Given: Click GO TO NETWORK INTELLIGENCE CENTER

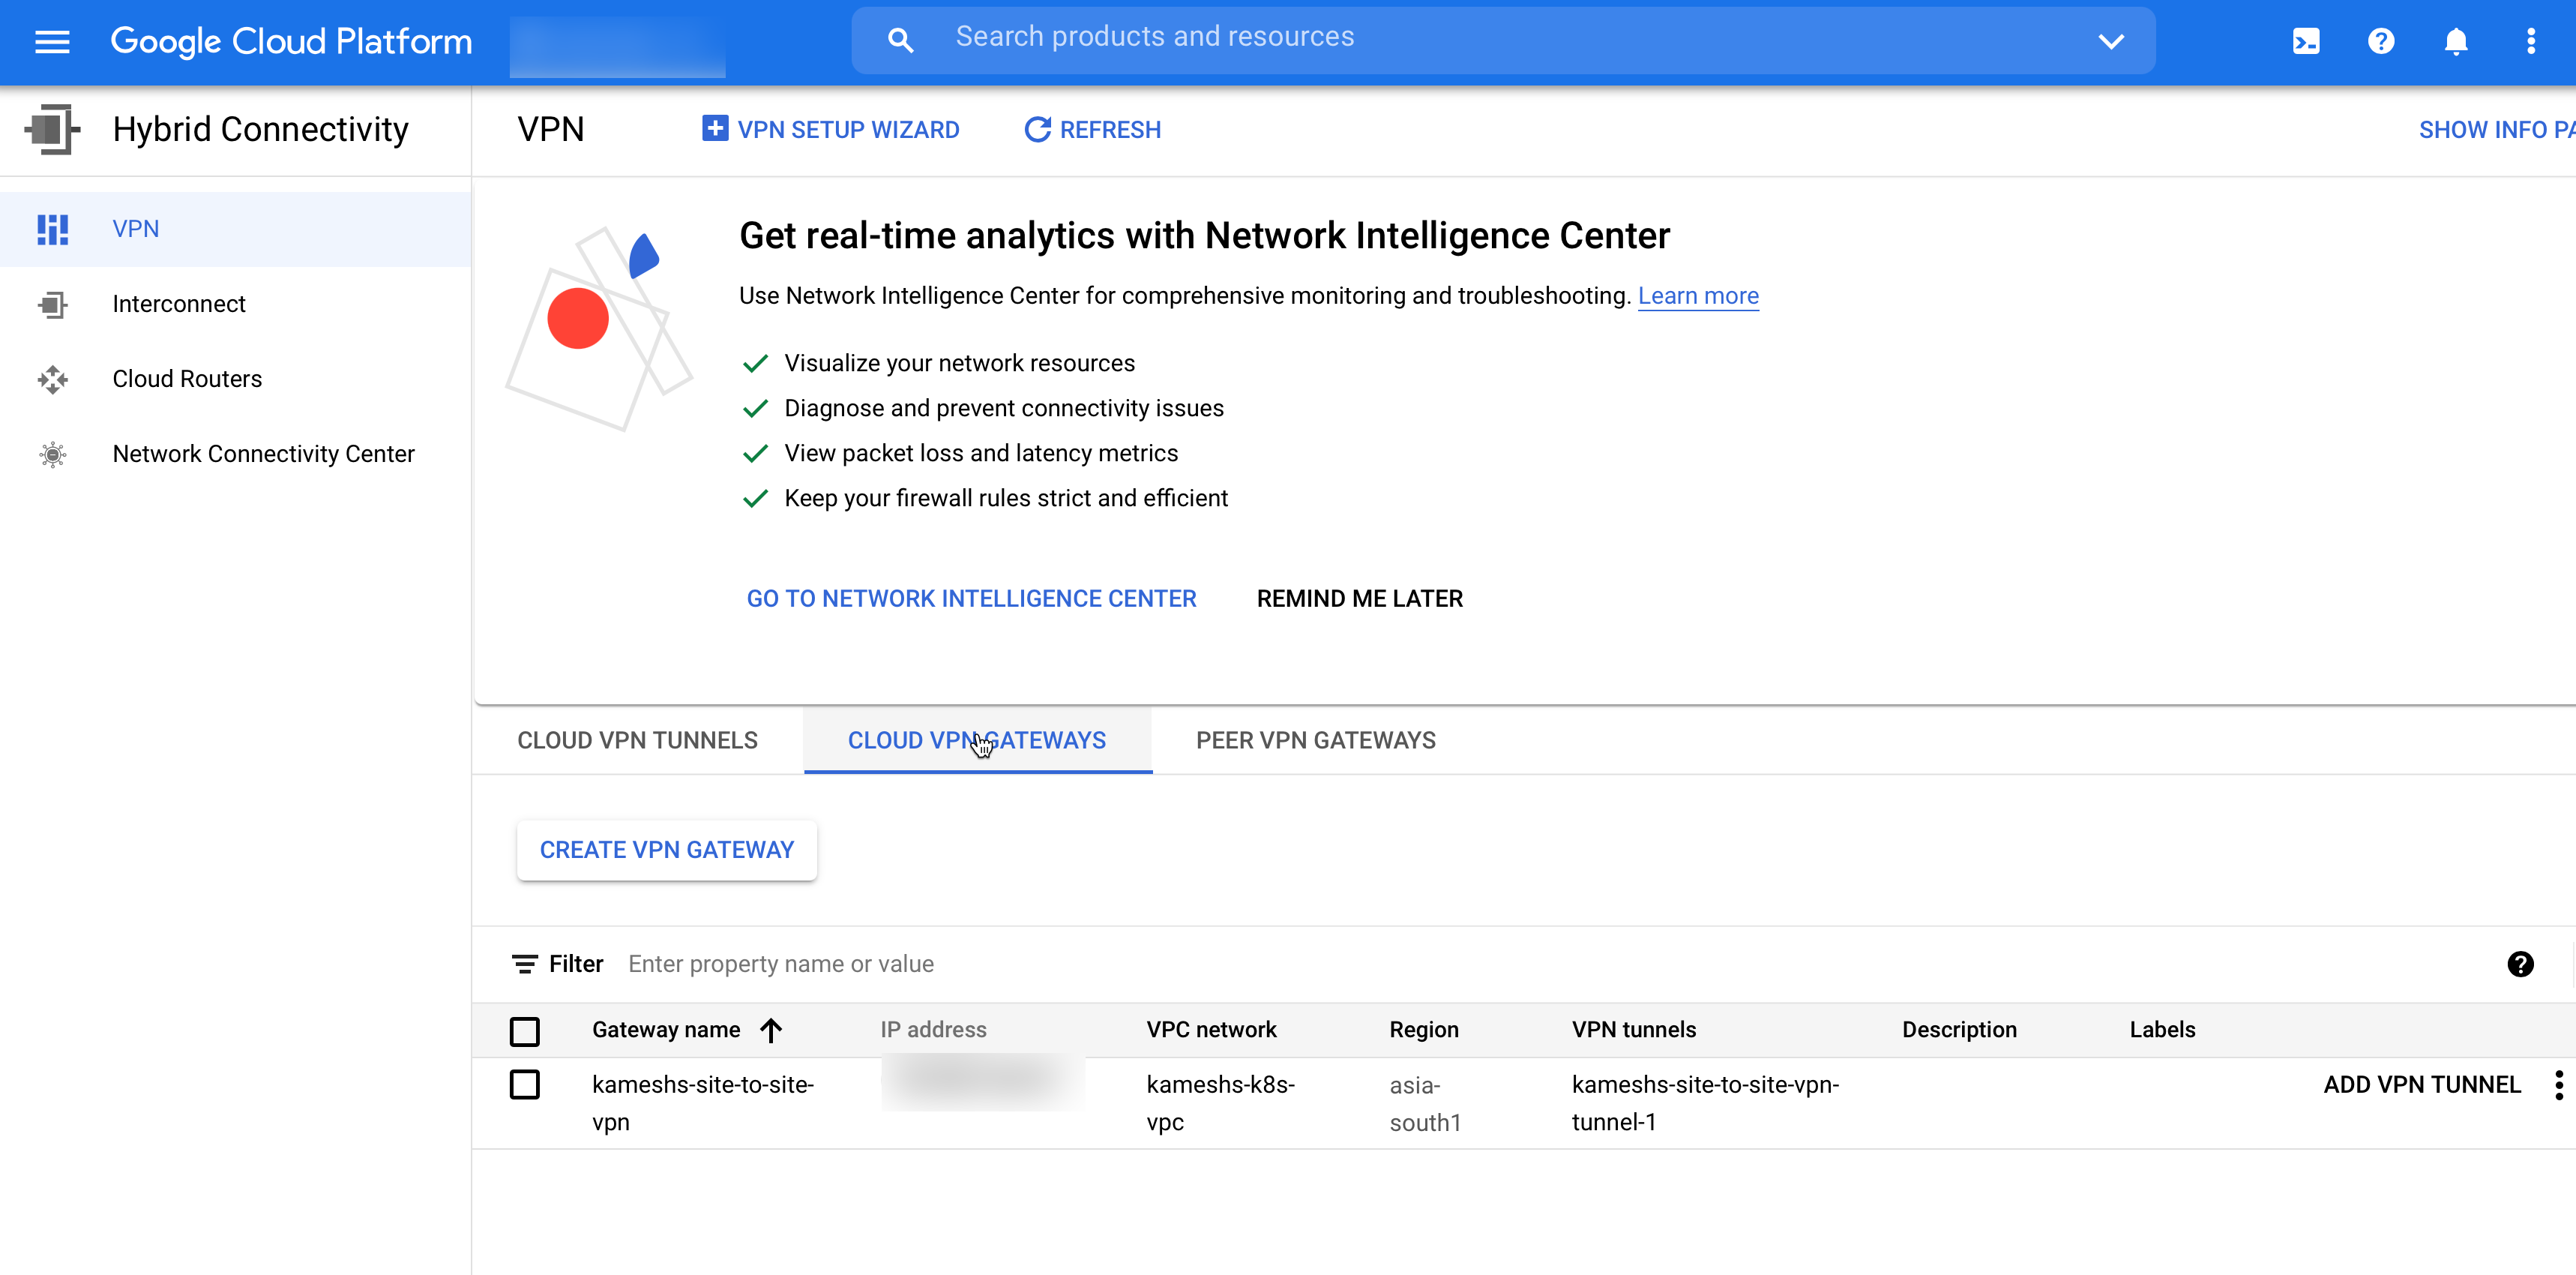Looking at the screenshot, I should 971,599.
